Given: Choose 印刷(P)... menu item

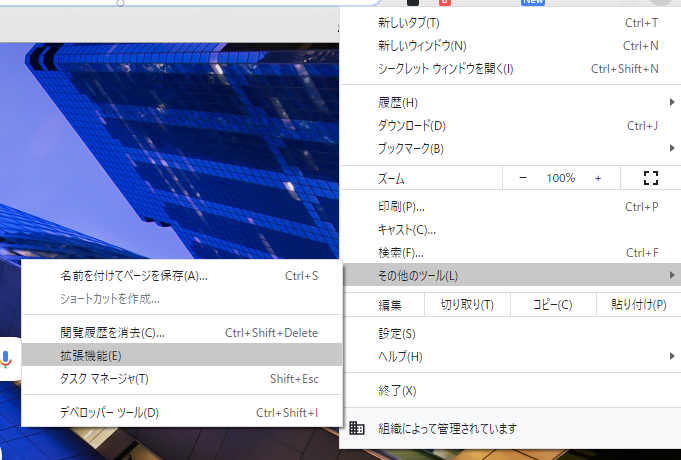Looking at the screenshot, I should (511, 207).
